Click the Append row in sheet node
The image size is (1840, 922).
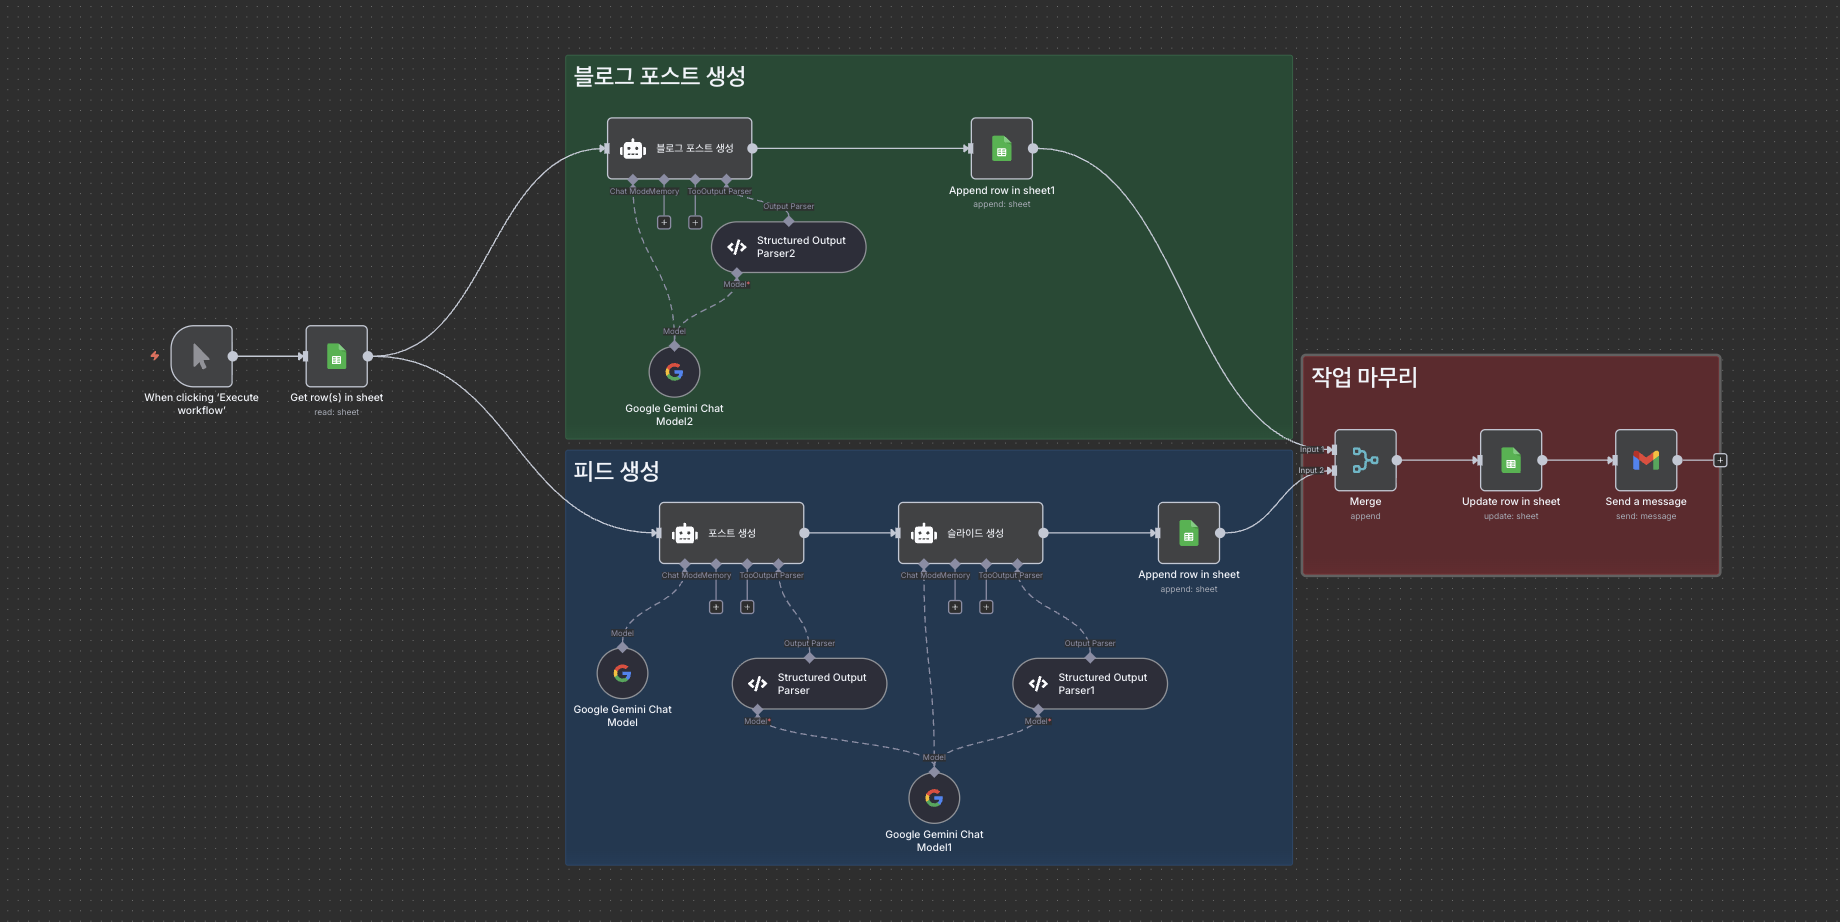tap(1188, 533)
